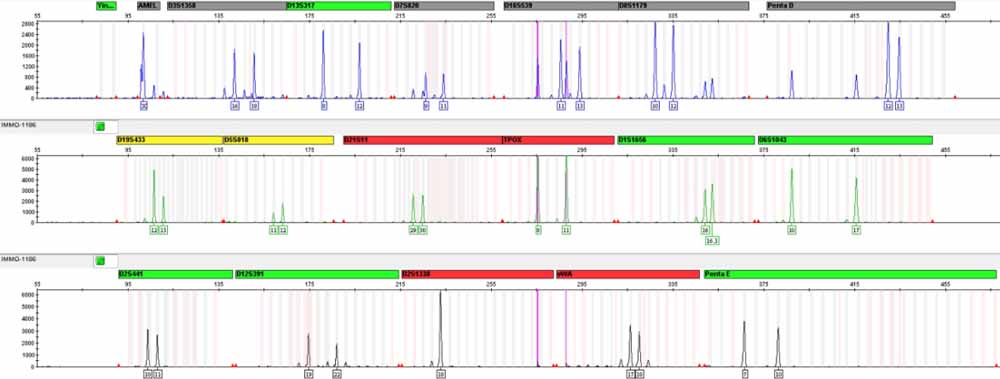Click allele label 10 under D8S1179

pos(655,105)
